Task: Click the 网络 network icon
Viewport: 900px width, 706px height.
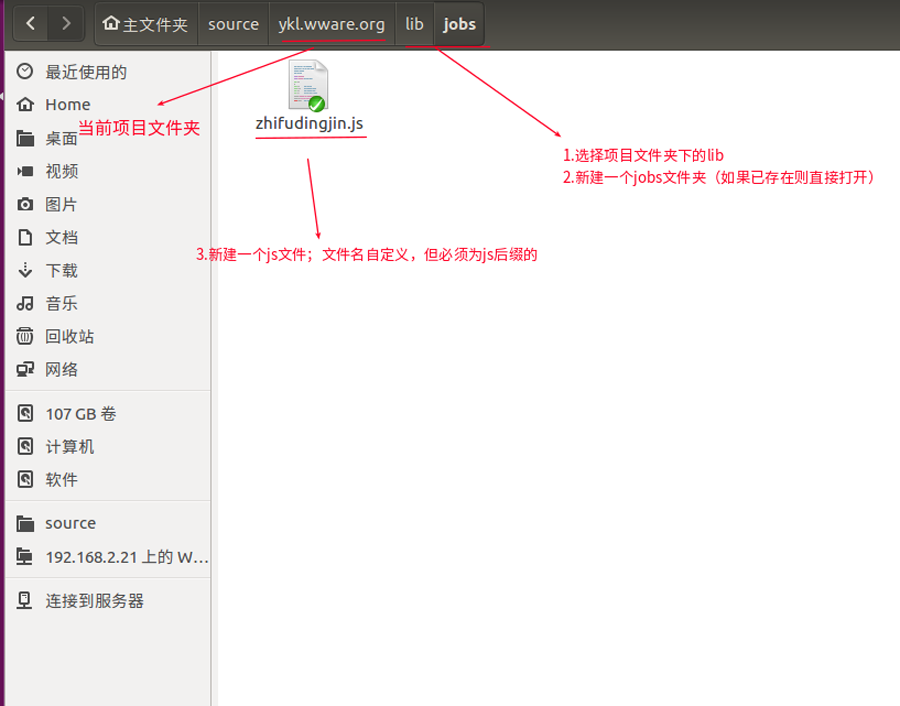Action: (25, 369)
